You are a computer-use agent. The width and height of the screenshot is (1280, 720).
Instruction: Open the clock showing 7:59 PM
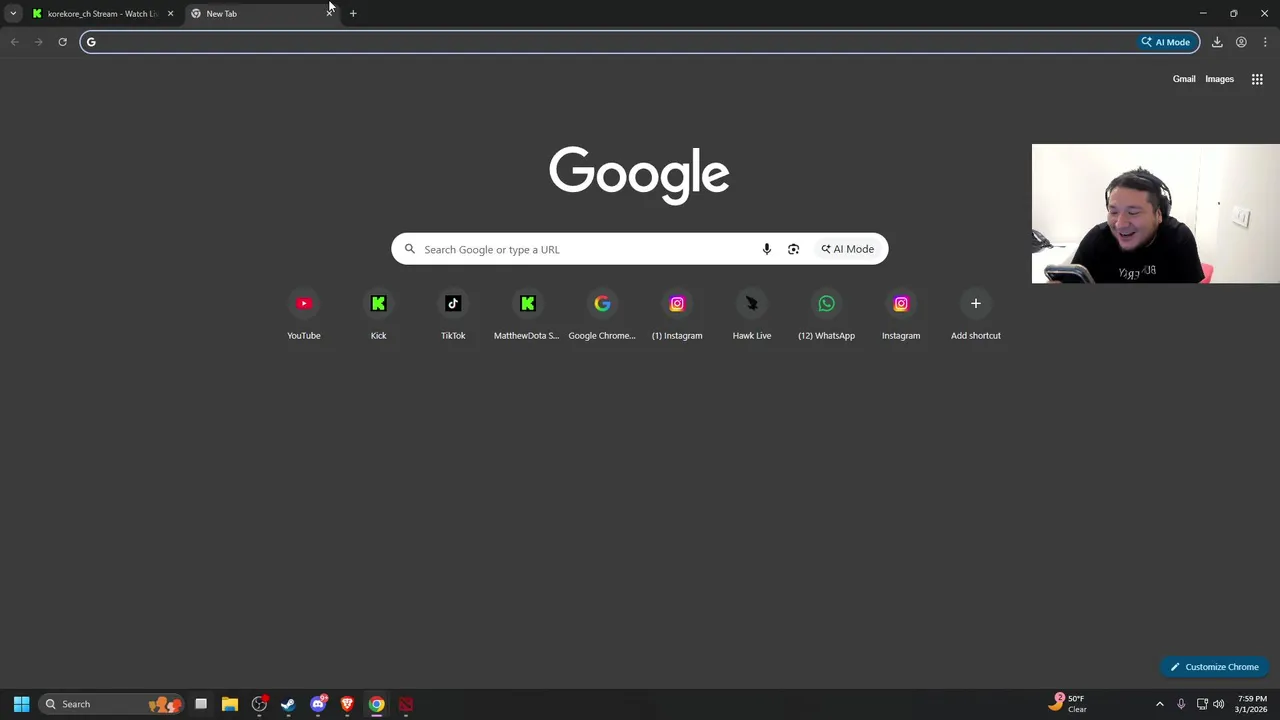(1252, 704)
